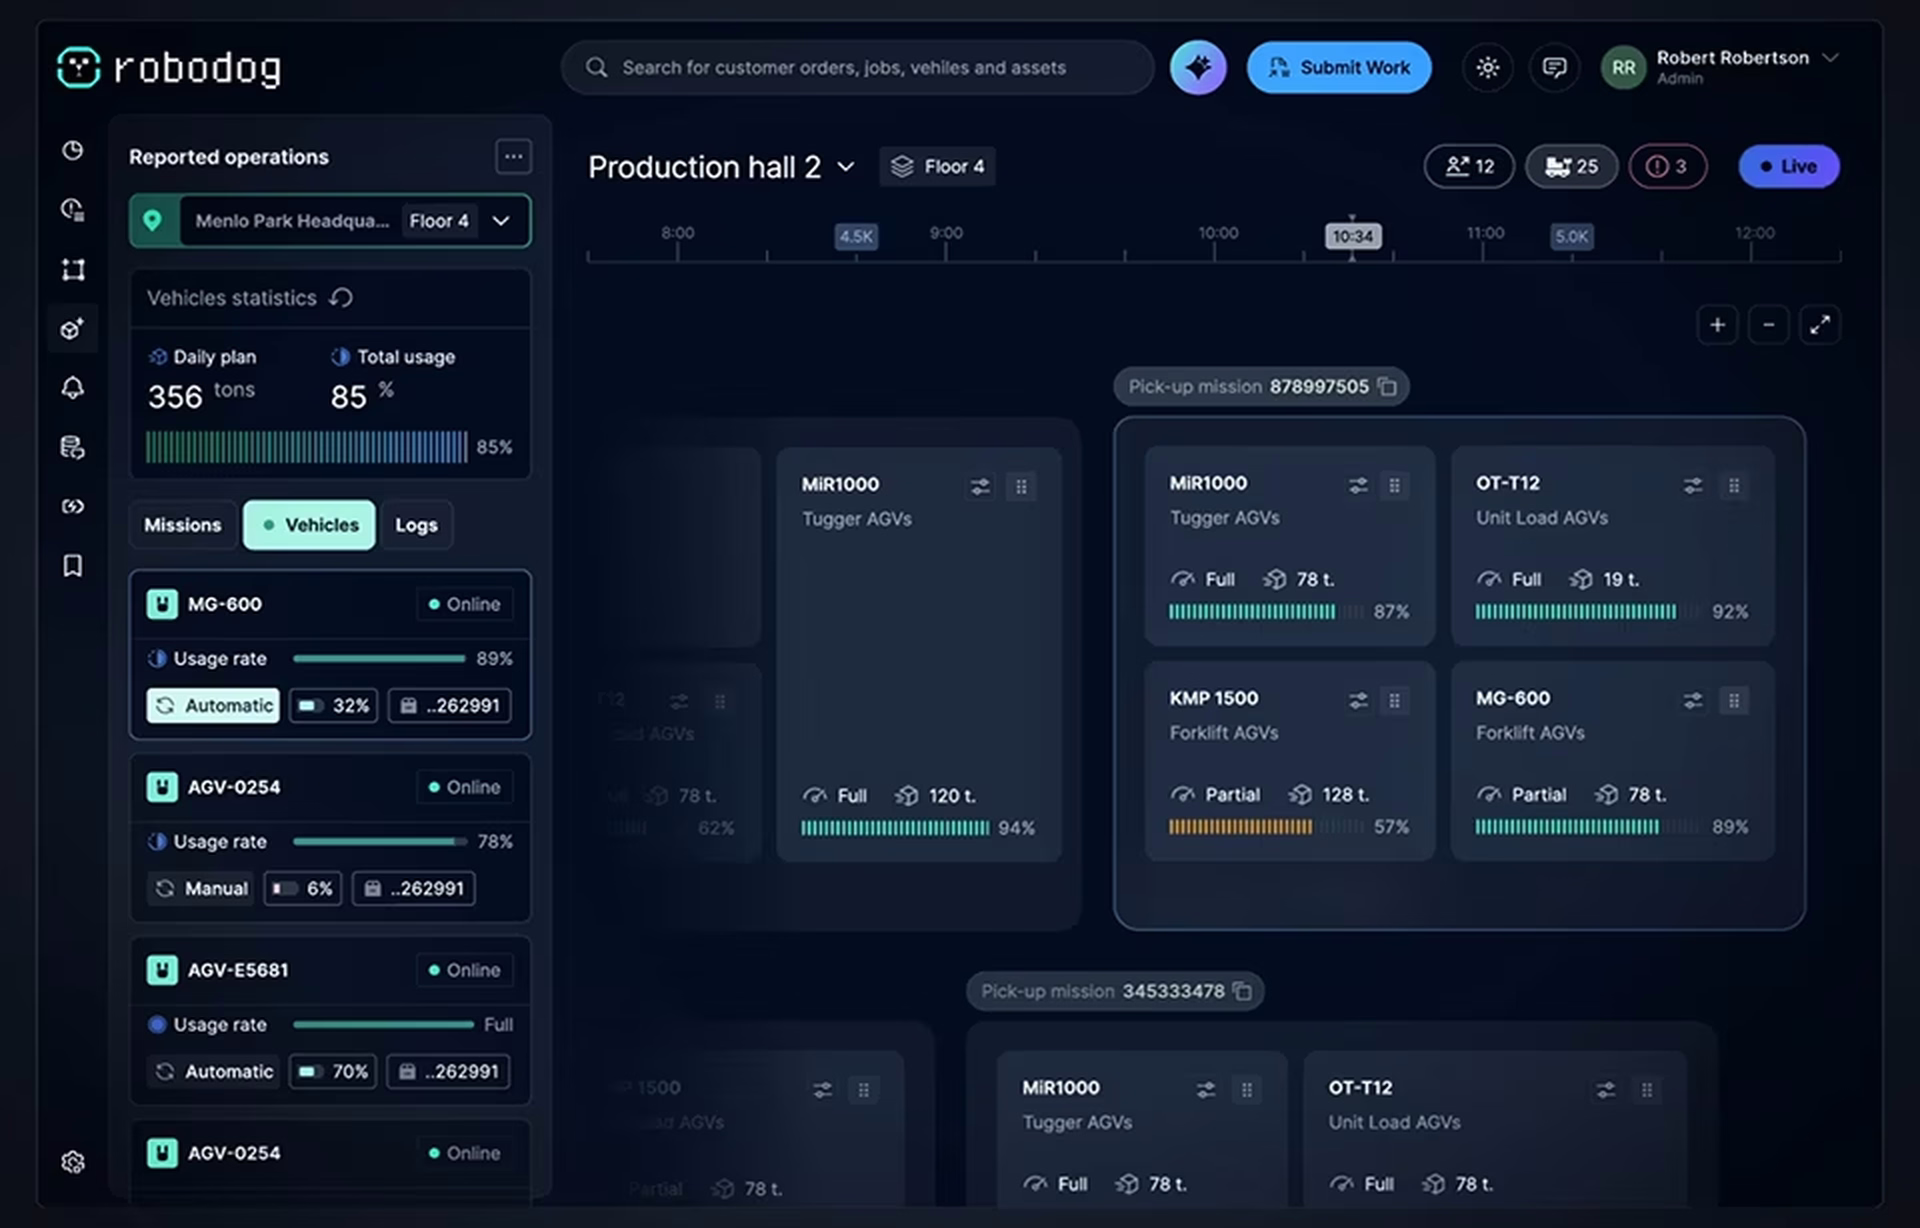Viewport: 1920px width, 1228px height.
Task: Open the database icon in sidebar
Action: pos(73,447)
